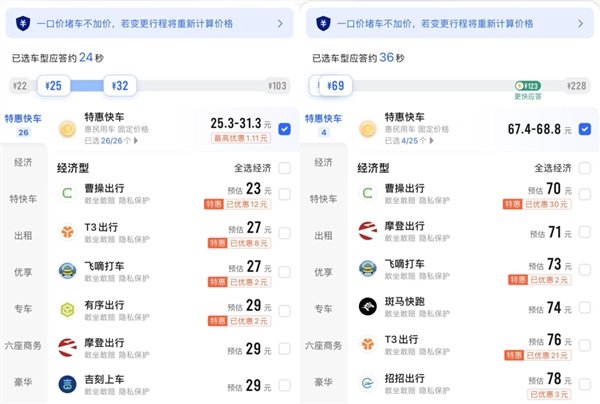Click the ¥32 price slider handle
Viewport: 600px width, 404px height.
[x=120, y=86]
